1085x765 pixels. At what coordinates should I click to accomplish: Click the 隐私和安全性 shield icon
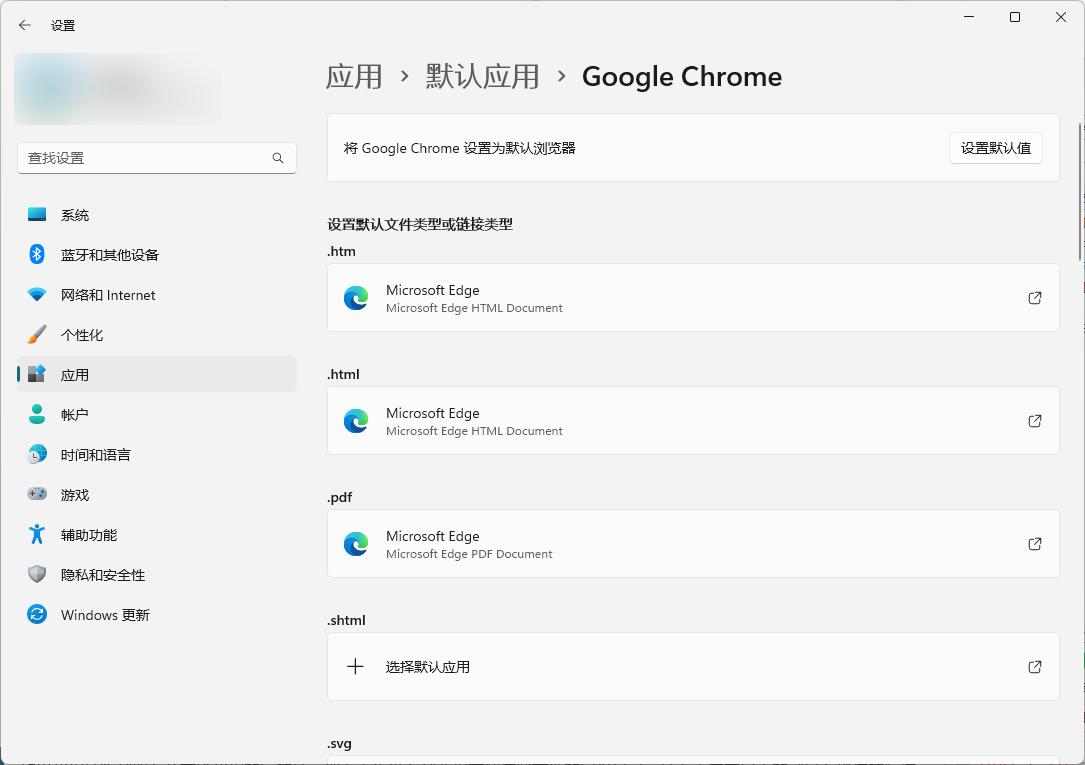(36, 575)
